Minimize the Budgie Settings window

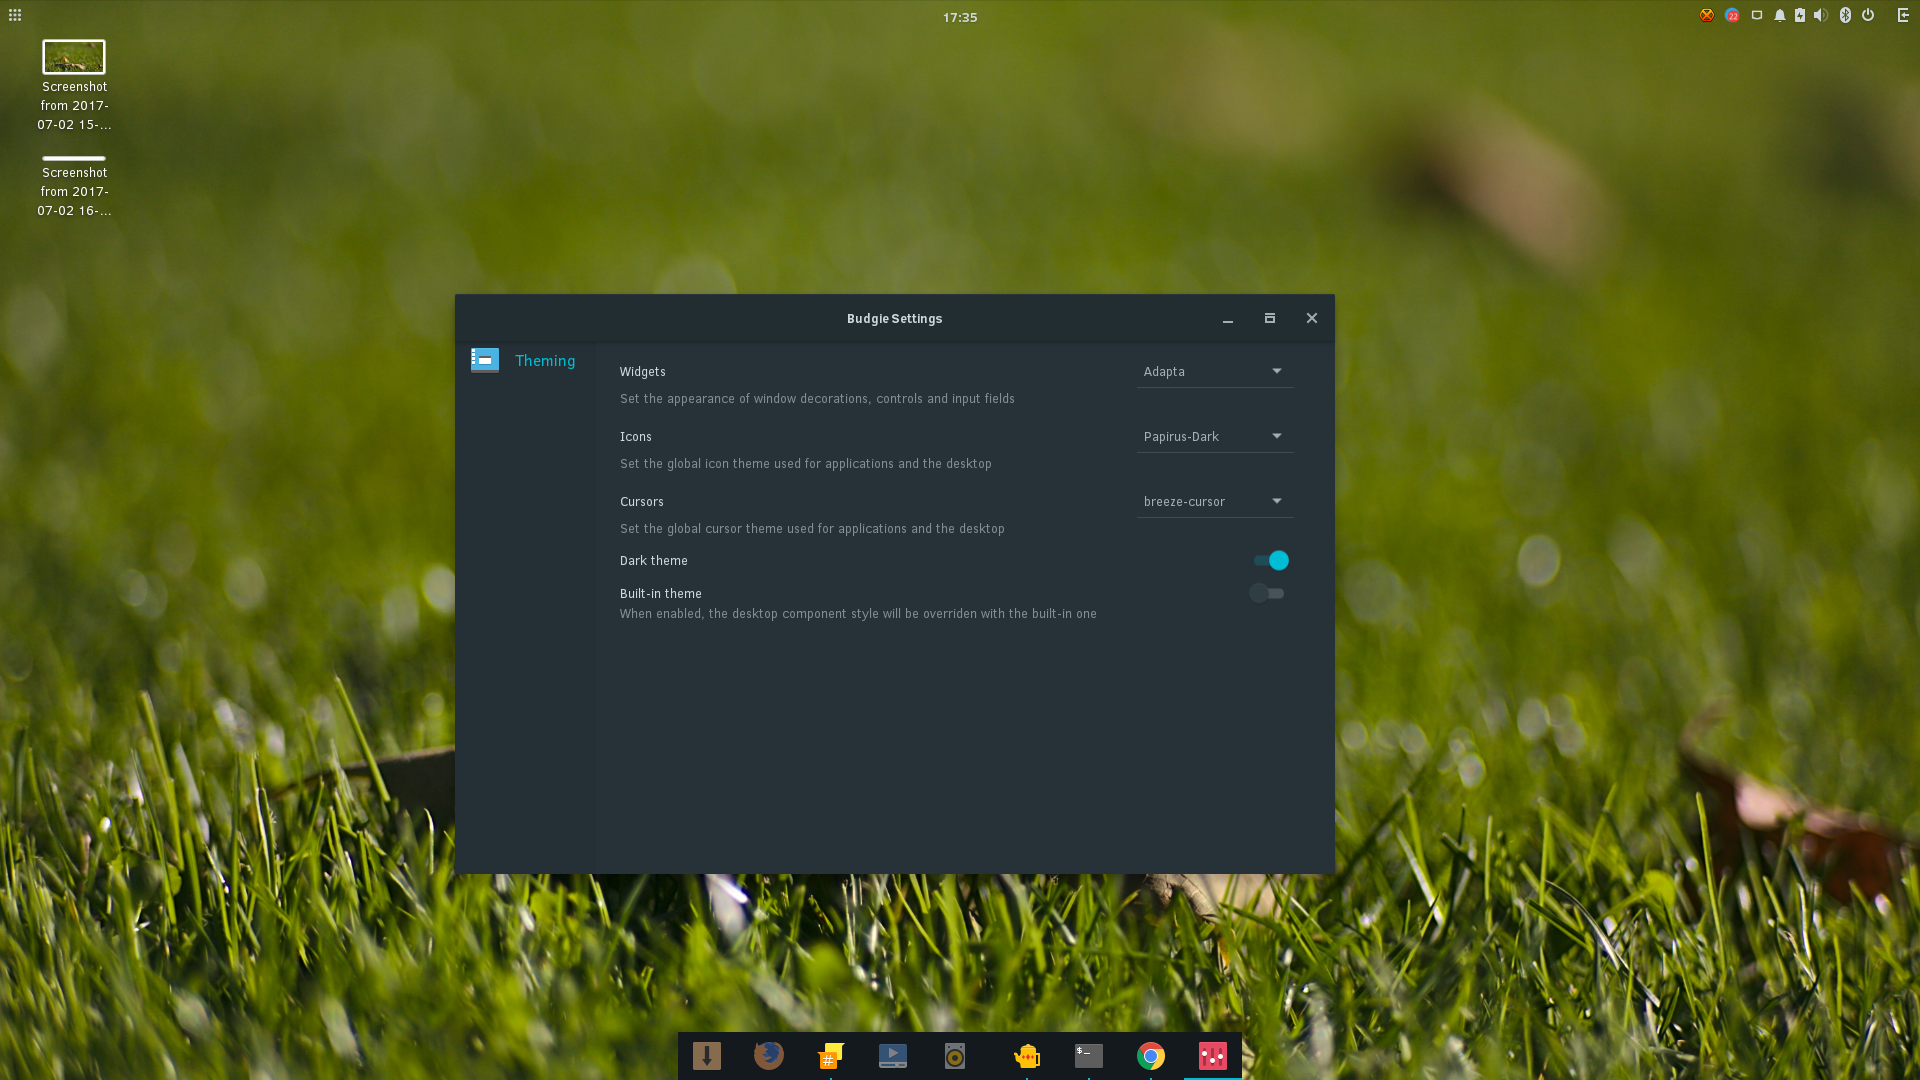[1228, 319]
